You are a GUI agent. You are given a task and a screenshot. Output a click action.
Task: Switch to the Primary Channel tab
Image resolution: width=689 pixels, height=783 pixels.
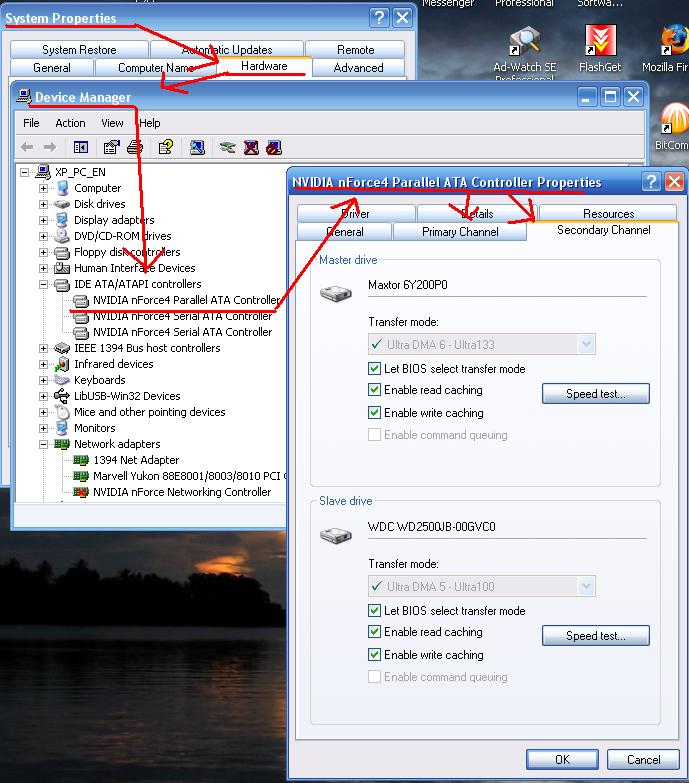(x=460, y=232)
